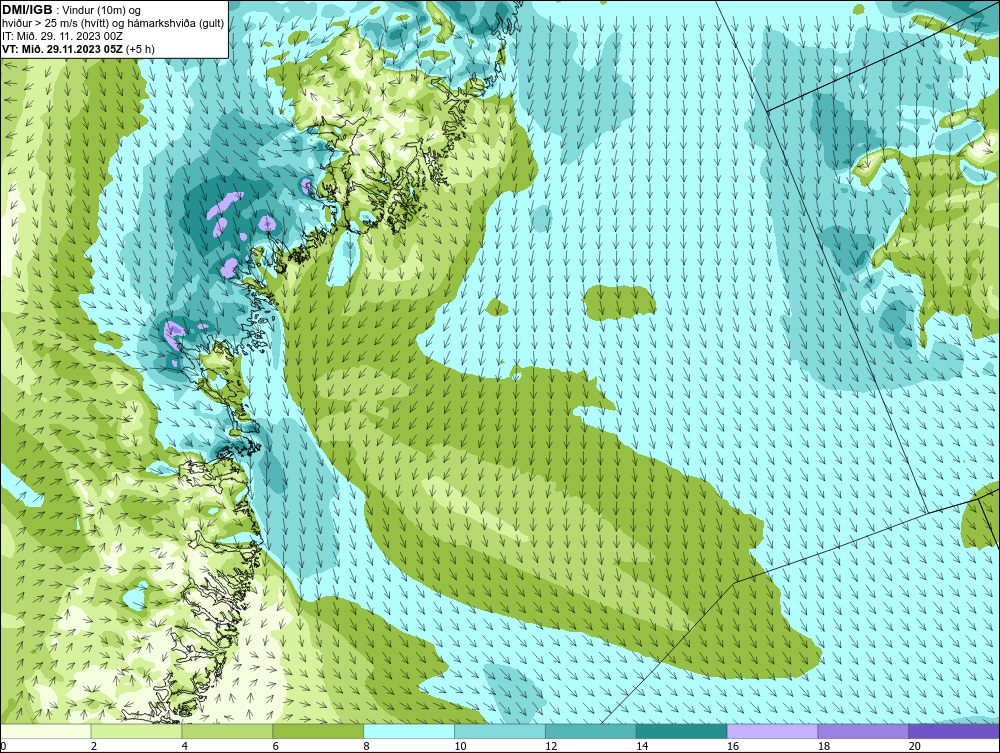Click the legend value label 12
1000x753 pixels.
(x=551, y=746)
